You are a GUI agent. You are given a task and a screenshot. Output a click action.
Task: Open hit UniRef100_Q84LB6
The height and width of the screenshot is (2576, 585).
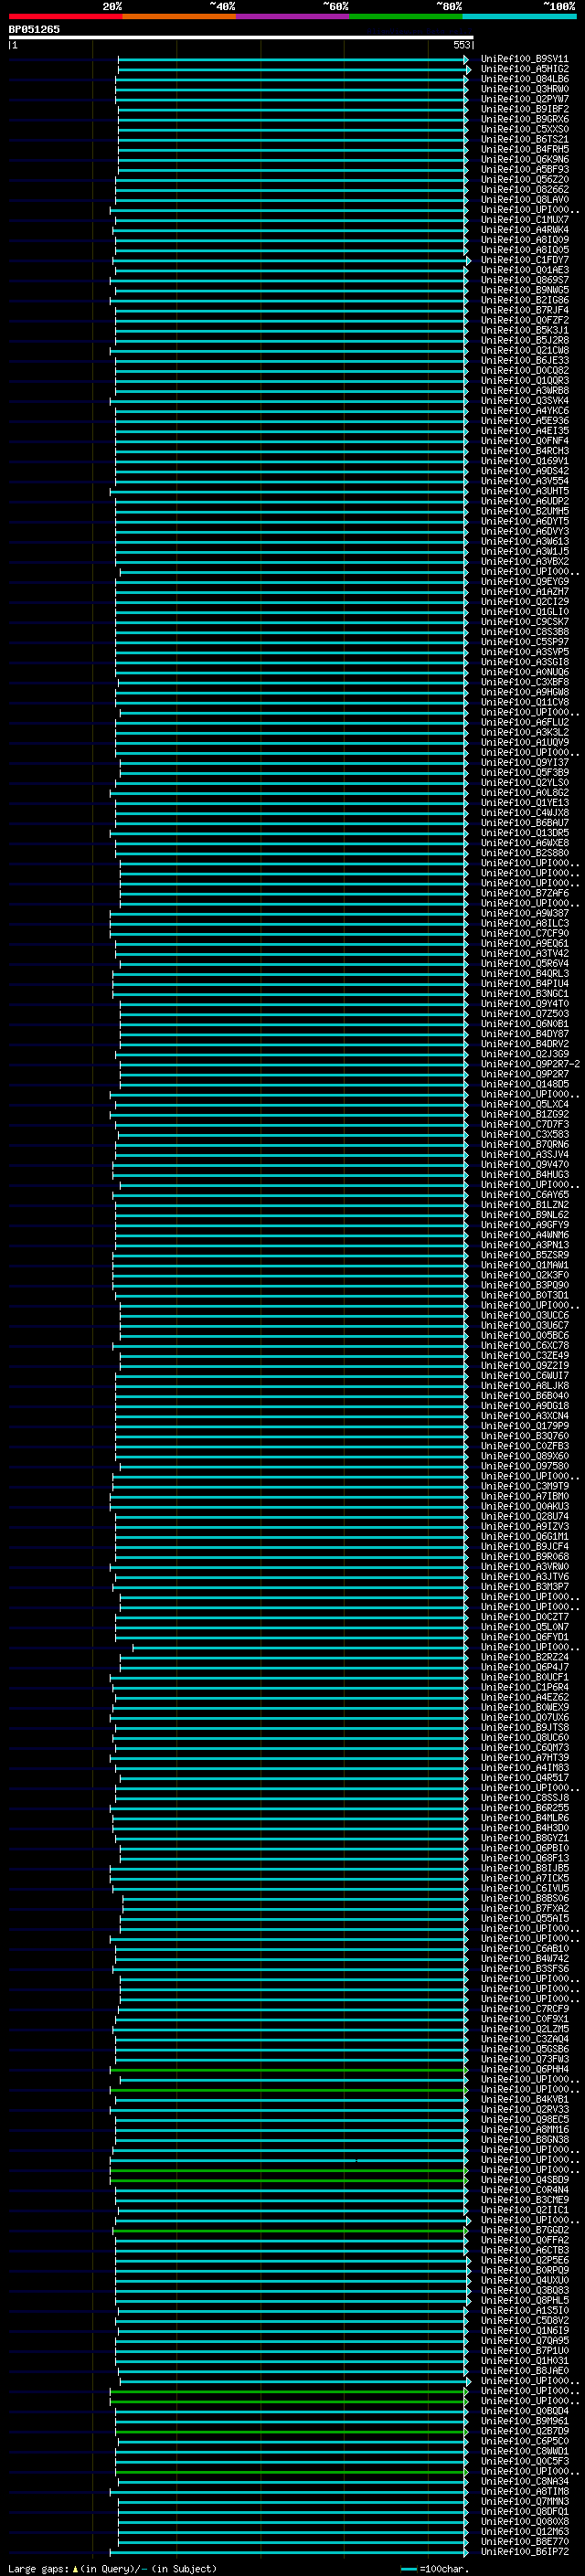pyautogui.click(x=524, y=79)
